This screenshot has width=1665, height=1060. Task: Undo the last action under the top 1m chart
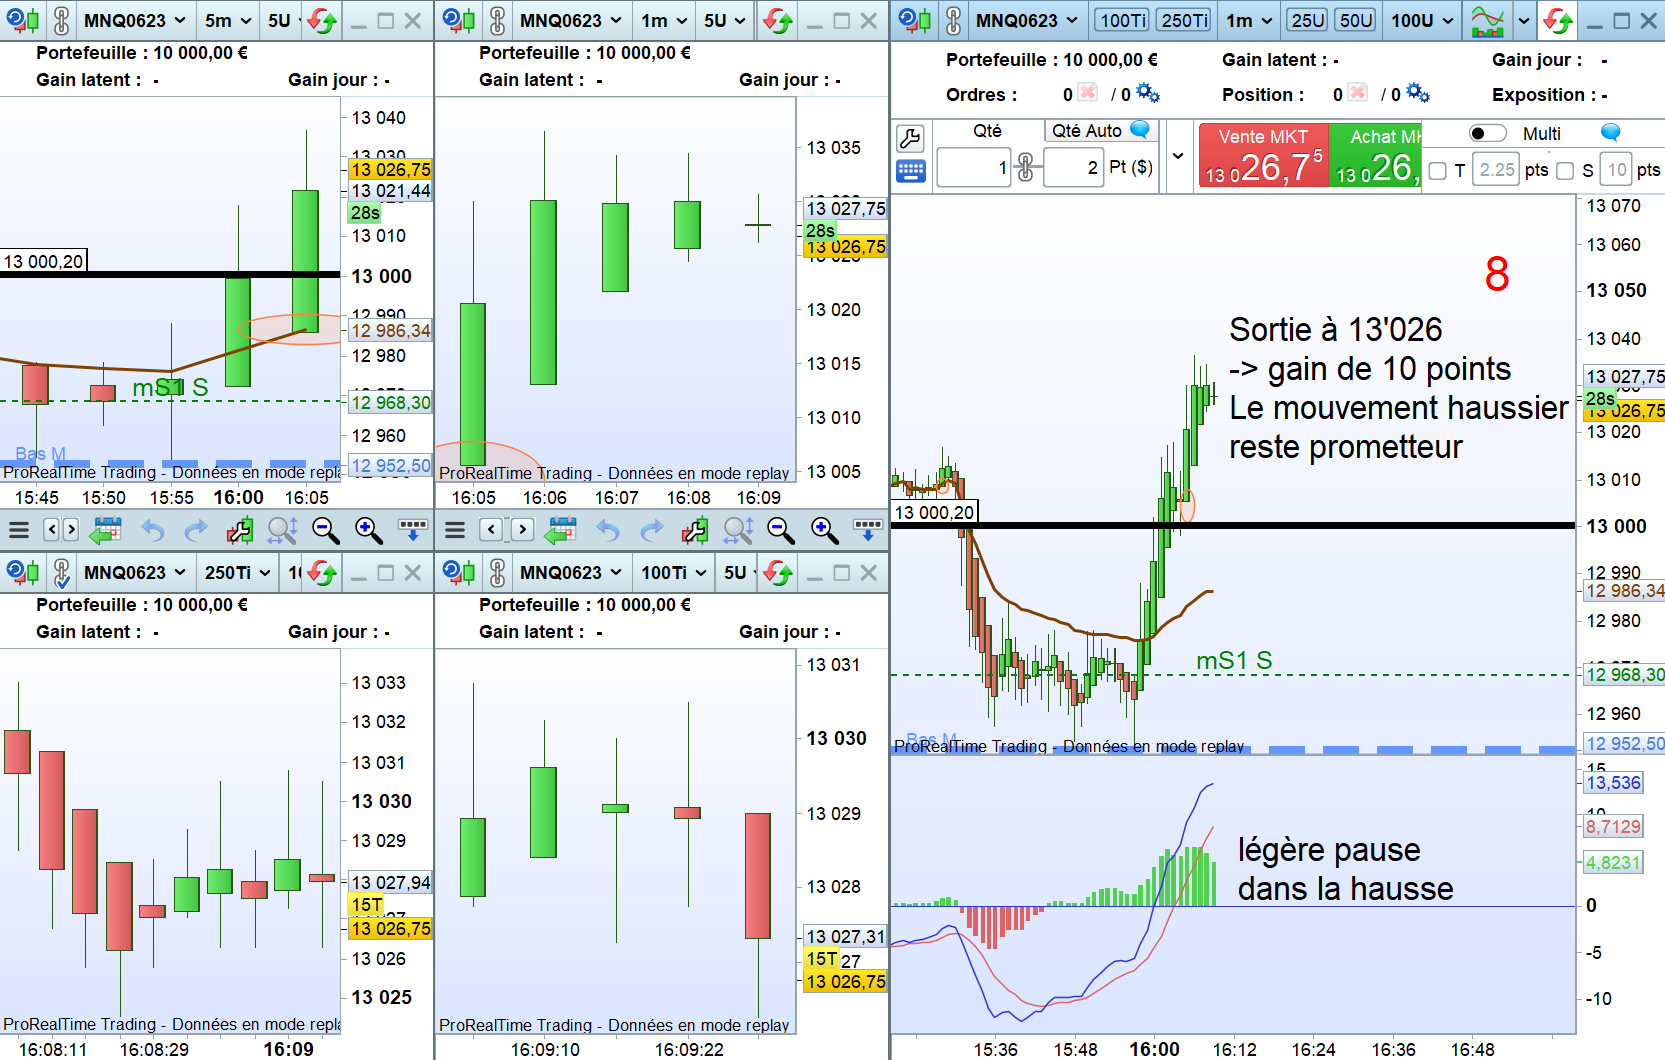(x=608, y=530)
